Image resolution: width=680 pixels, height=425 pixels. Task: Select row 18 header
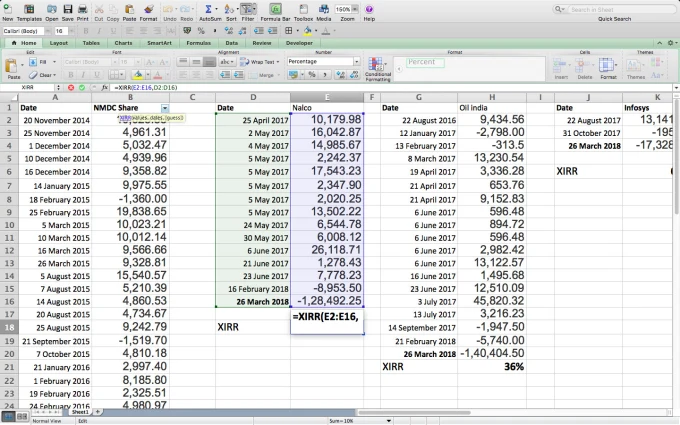point(9,327)
